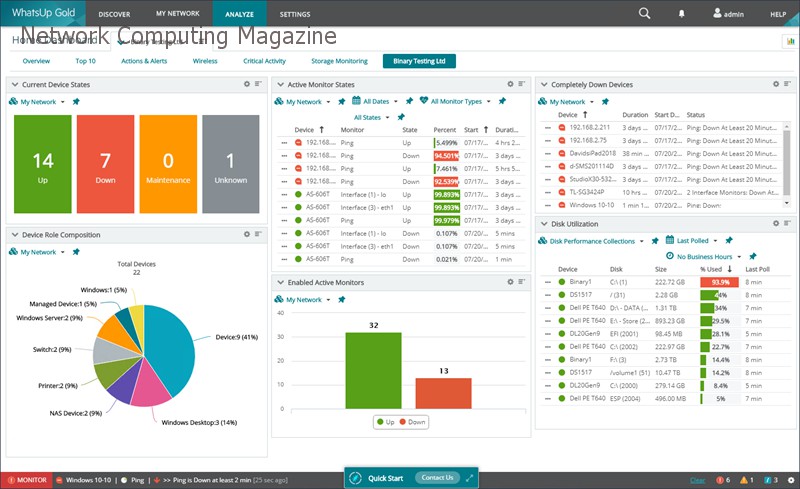Open row menu for TL-SG3424P device
The height and width of the screenshot is (489, 800).
(547, 192)
